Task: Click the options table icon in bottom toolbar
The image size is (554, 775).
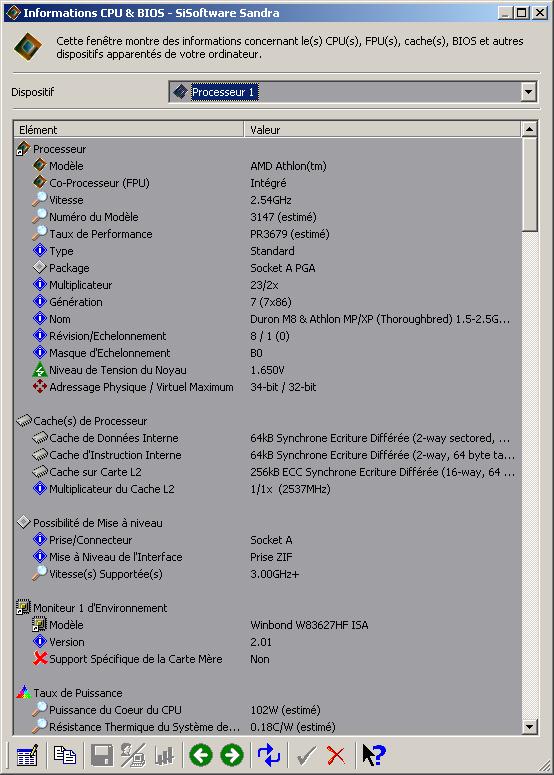Action: coord(27,756)
